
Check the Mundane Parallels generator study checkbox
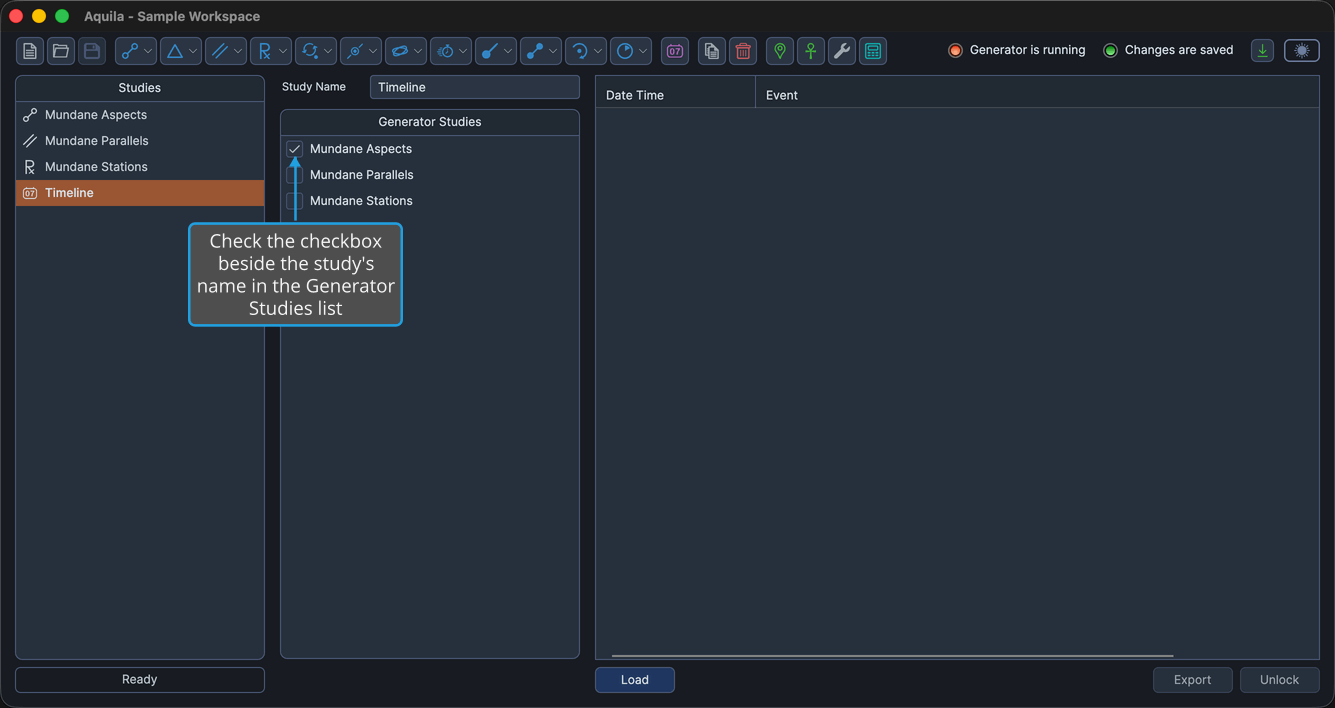pos(295,175)
